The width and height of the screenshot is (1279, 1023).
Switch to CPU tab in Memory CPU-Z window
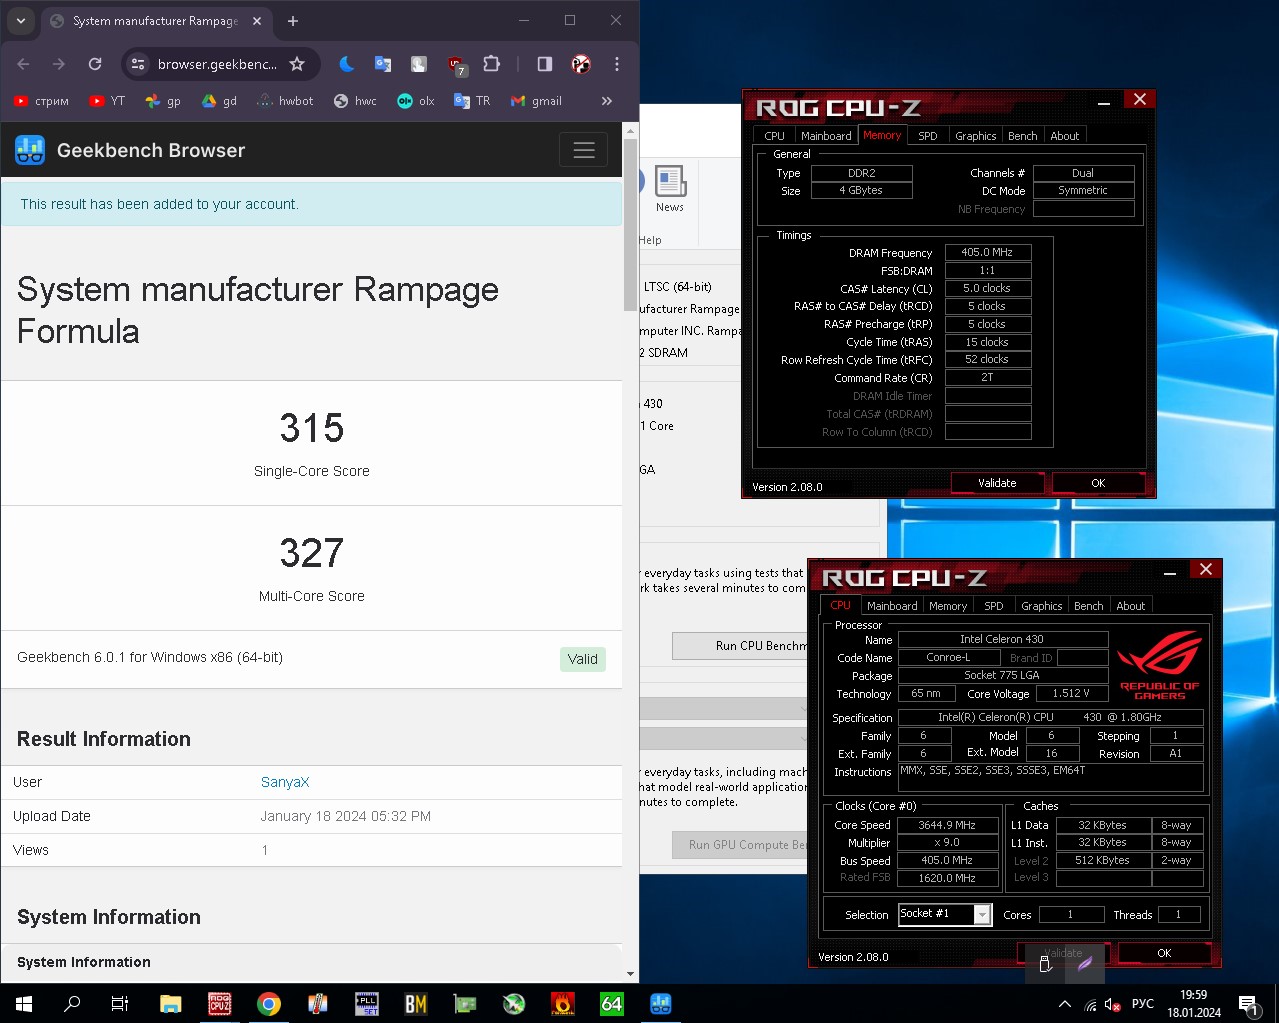click(775, 136)
